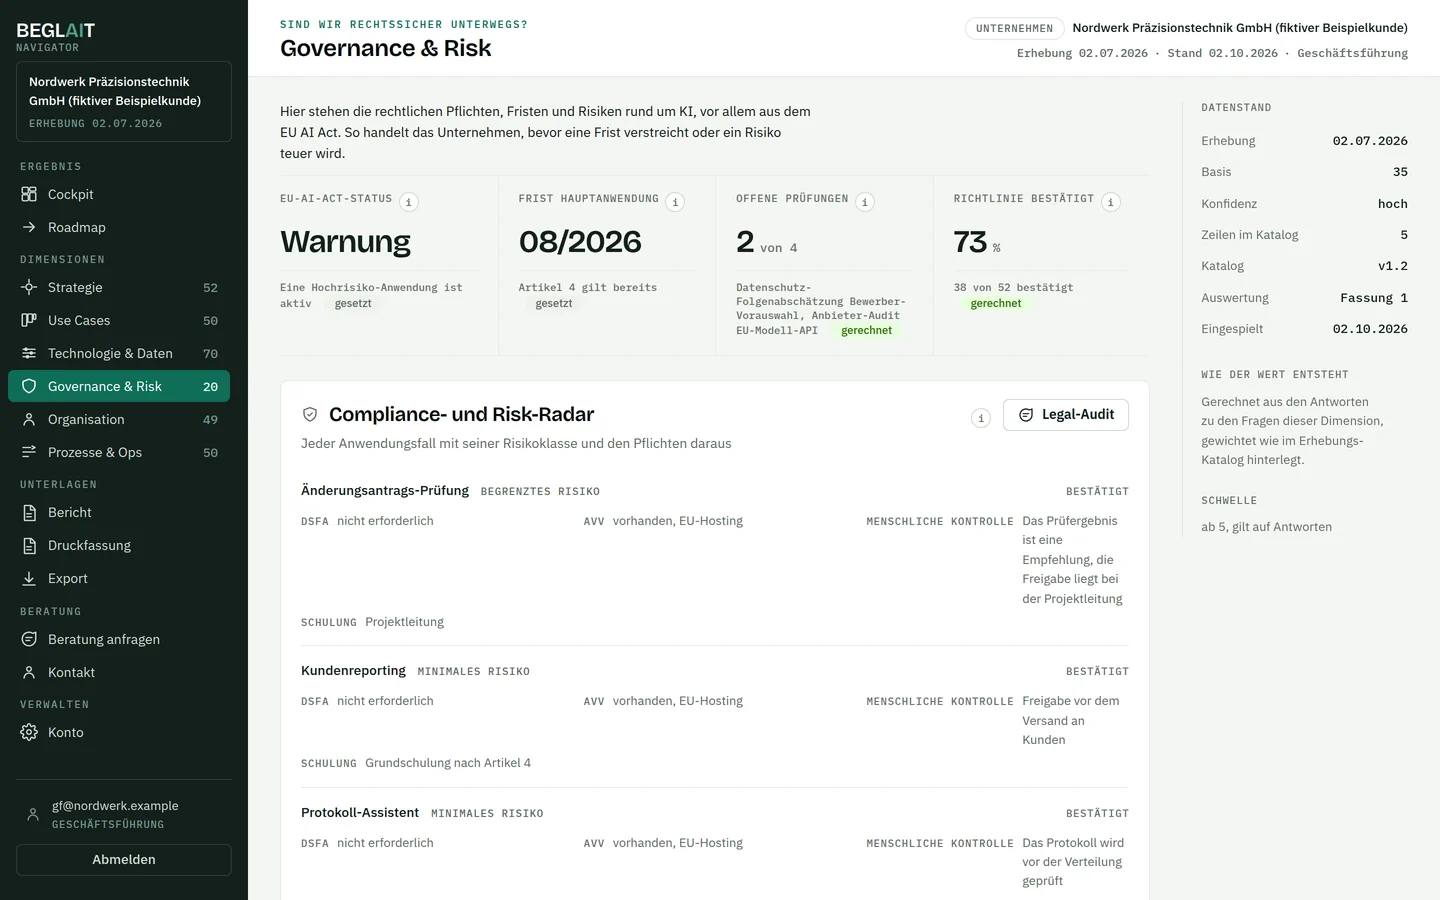Click the Warnung status value

click(x=345, y=241)
